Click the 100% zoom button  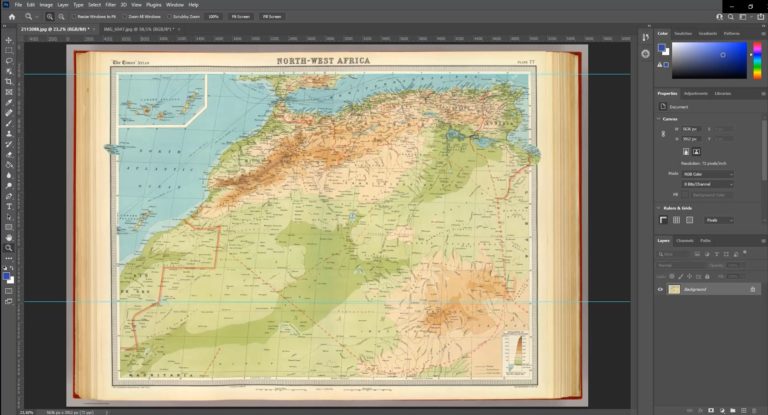click(x=214, y=17)
